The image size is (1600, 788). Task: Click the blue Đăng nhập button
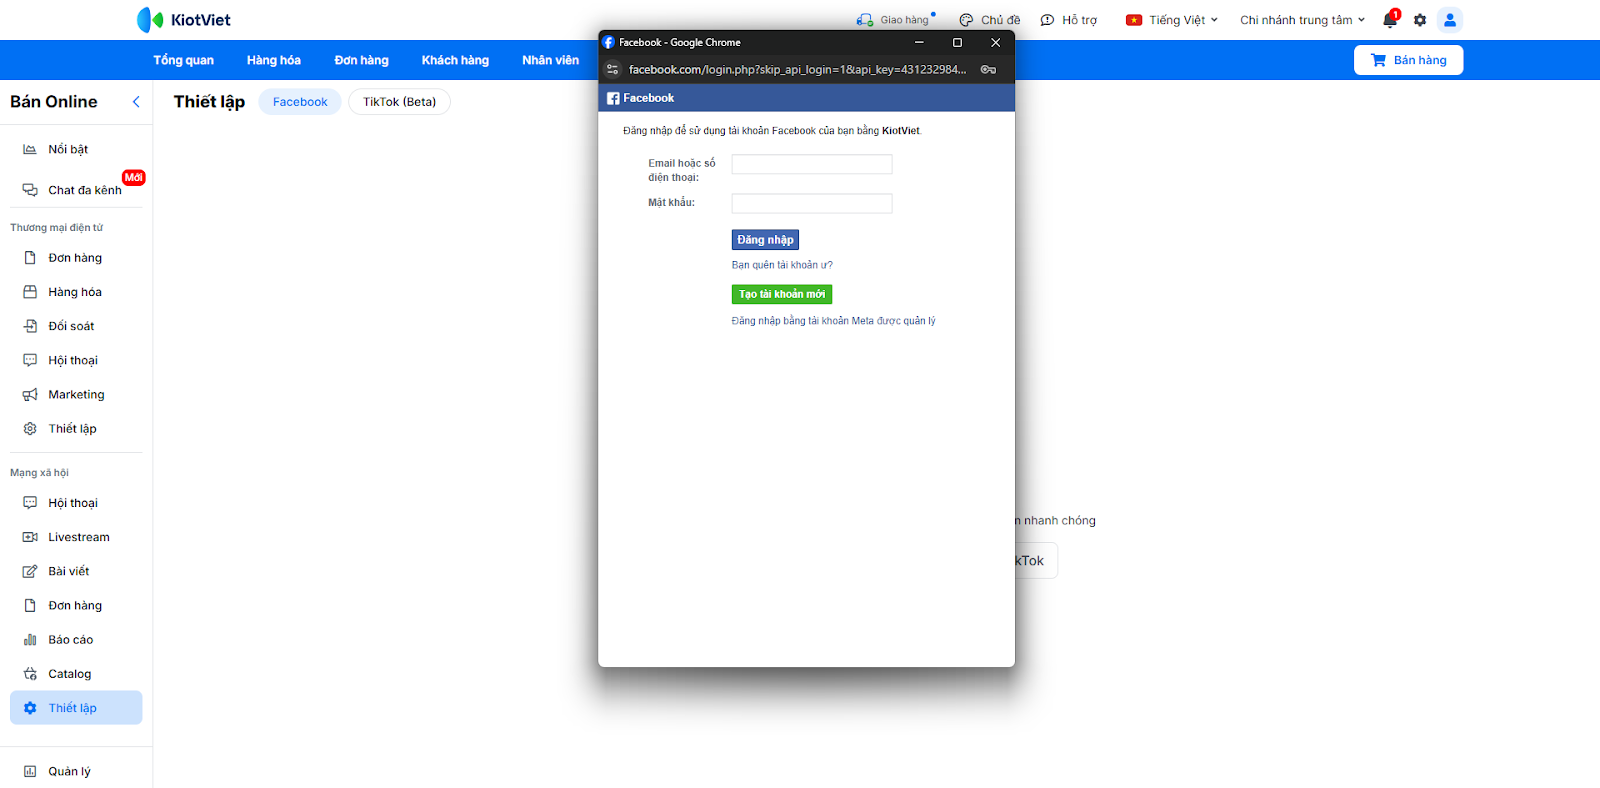click(765, 240)
